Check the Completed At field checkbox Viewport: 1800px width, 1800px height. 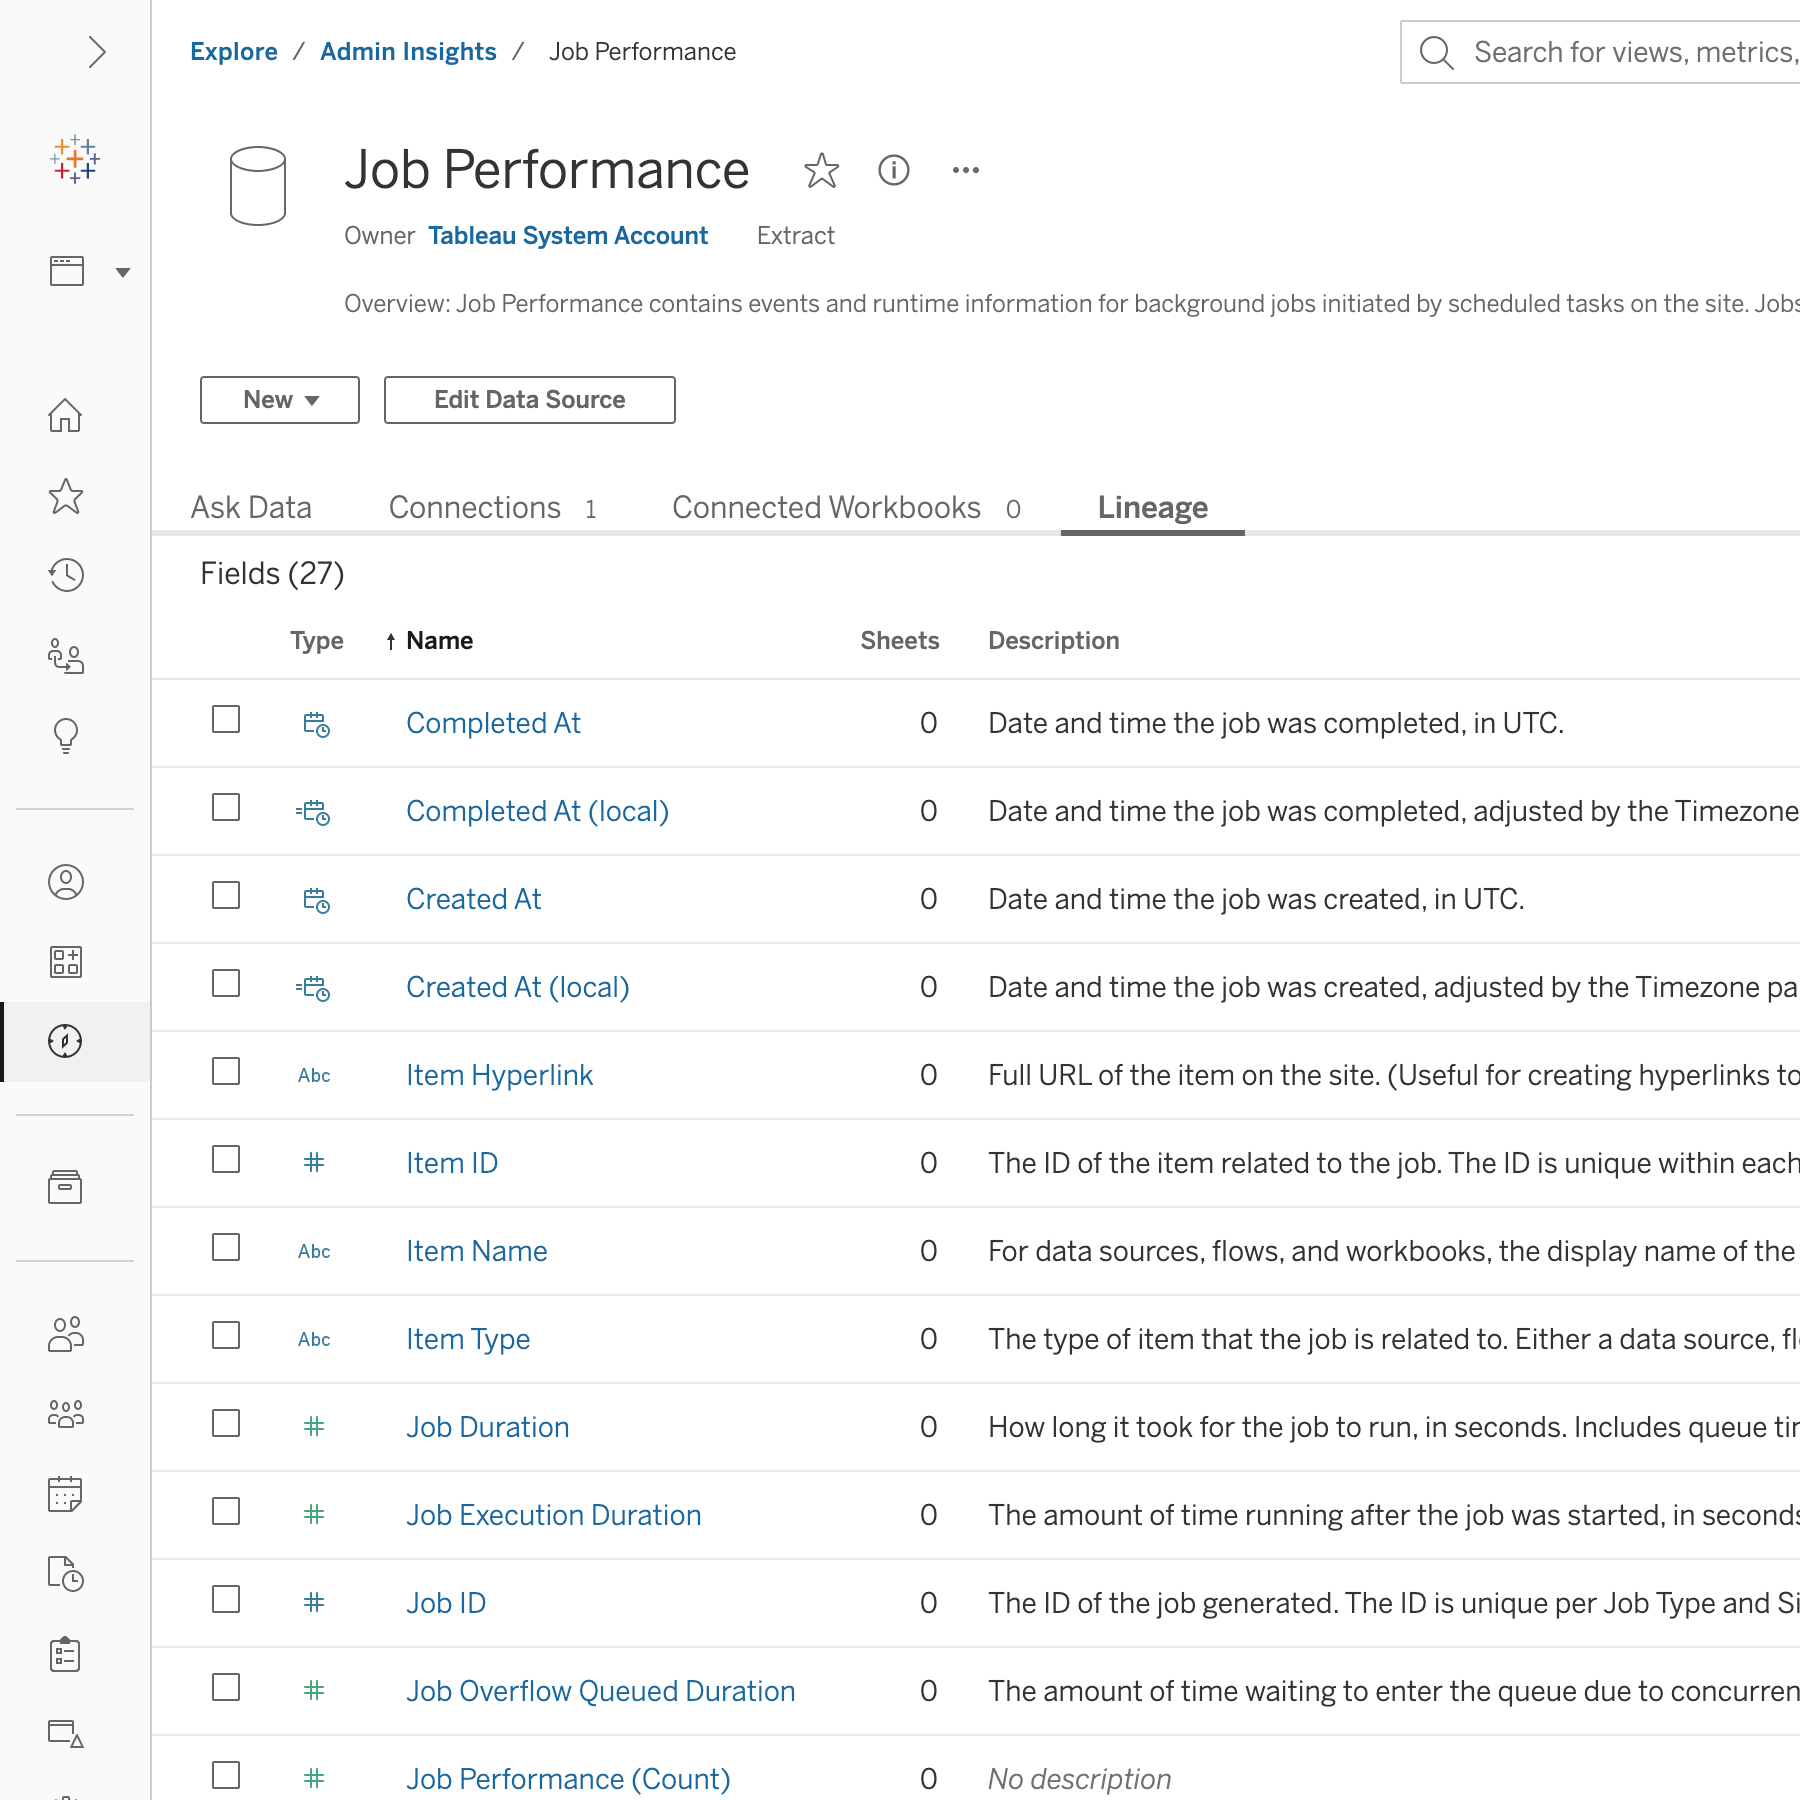[x=226, y=720]
